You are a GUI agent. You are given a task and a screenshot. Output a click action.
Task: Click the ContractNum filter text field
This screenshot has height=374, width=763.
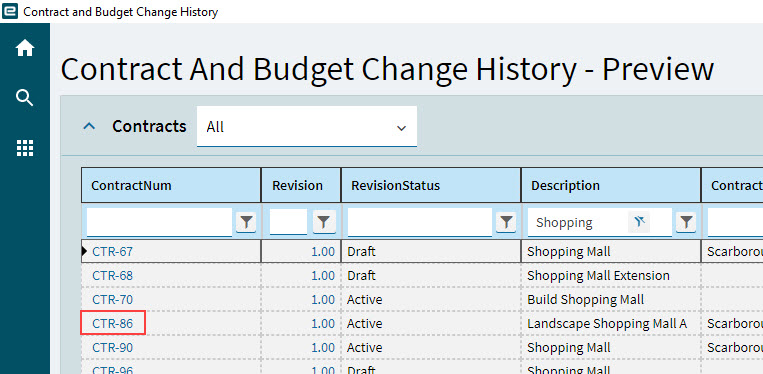[x=160, y=222]
